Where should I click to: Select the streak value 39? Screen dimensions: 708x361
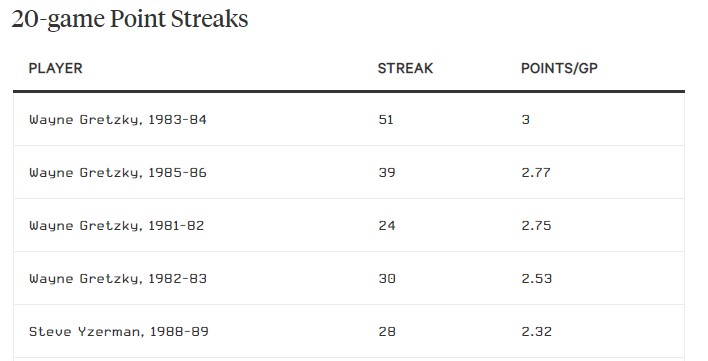tap(387, 172)
